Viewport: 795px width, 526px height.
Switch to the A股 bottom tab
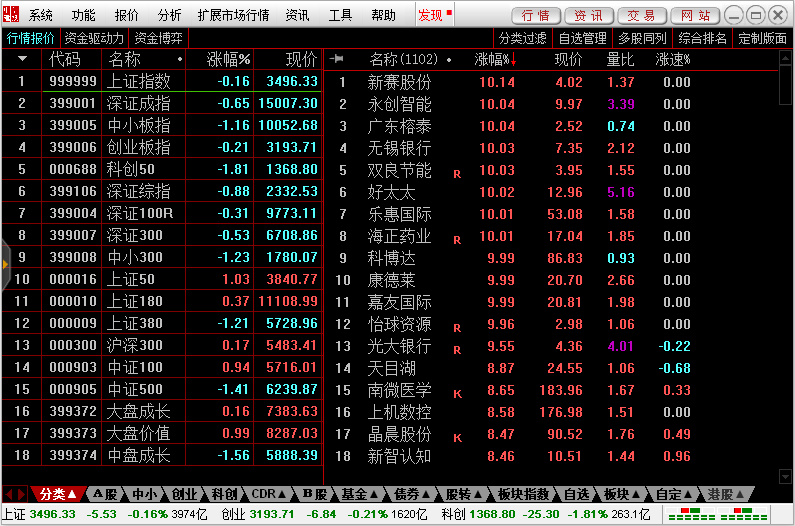coord(105,494)
